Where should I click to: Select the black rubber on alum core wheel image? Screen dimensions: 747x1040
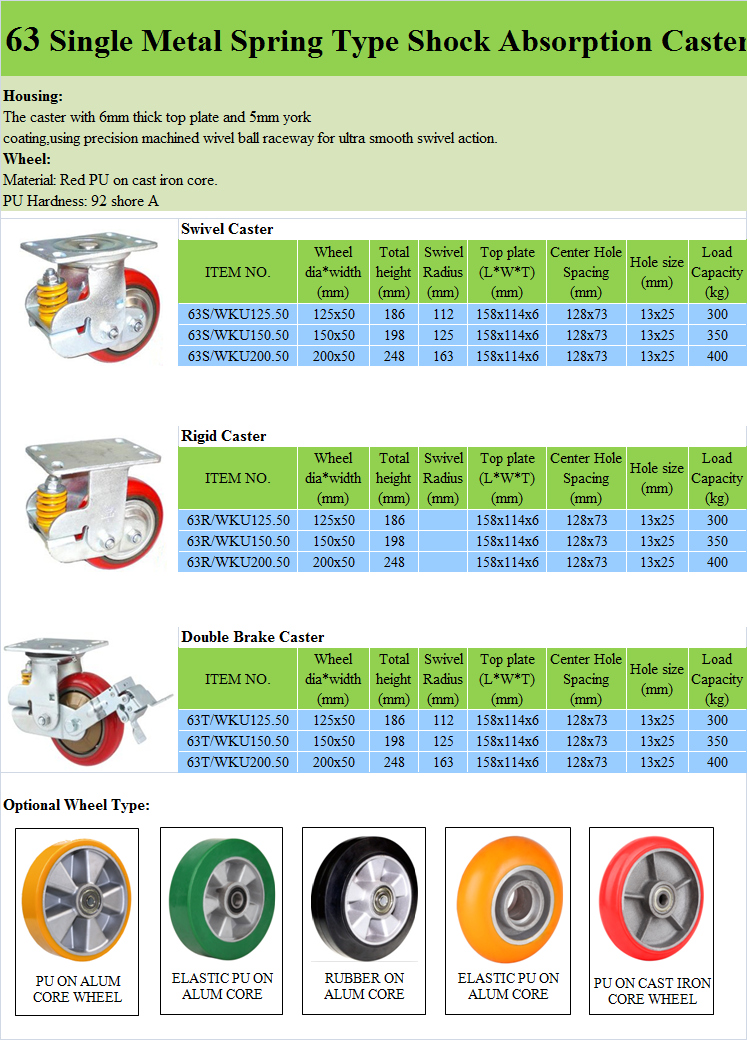point(364,897)
